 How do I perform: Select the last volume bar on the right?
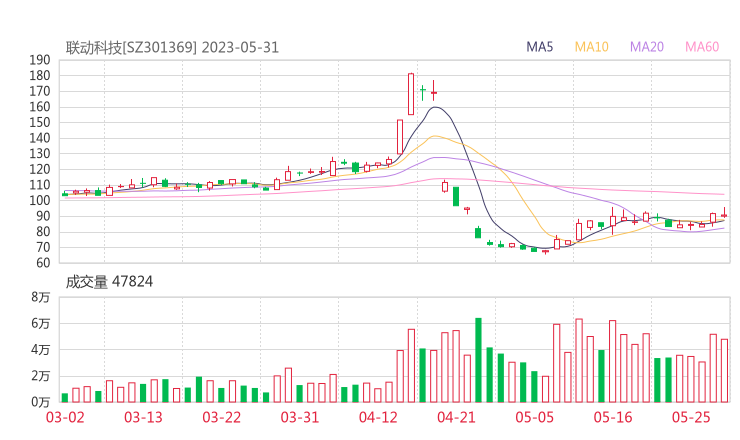click(724, 371)
